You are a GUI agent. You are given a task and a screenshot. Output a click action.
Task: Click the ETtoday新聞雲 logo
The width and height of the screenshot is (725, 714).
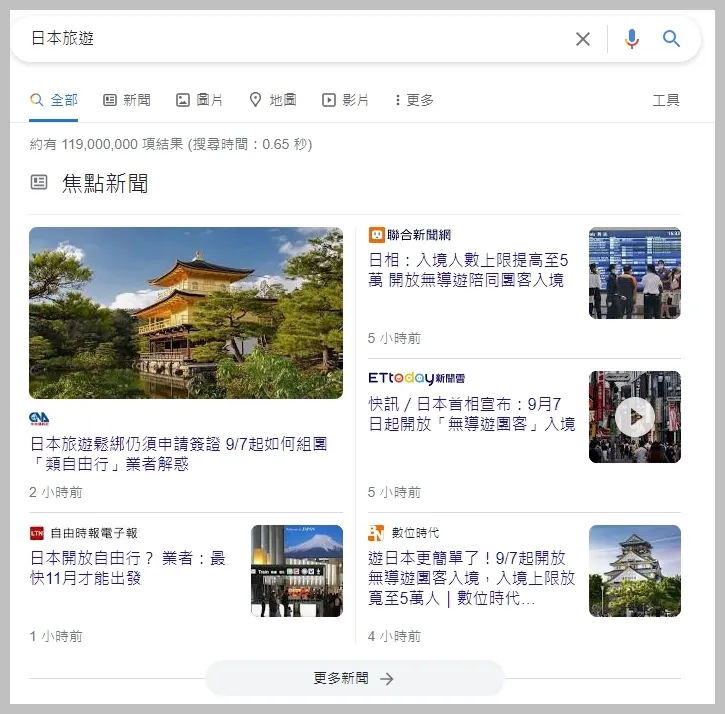tap(416, 378)
